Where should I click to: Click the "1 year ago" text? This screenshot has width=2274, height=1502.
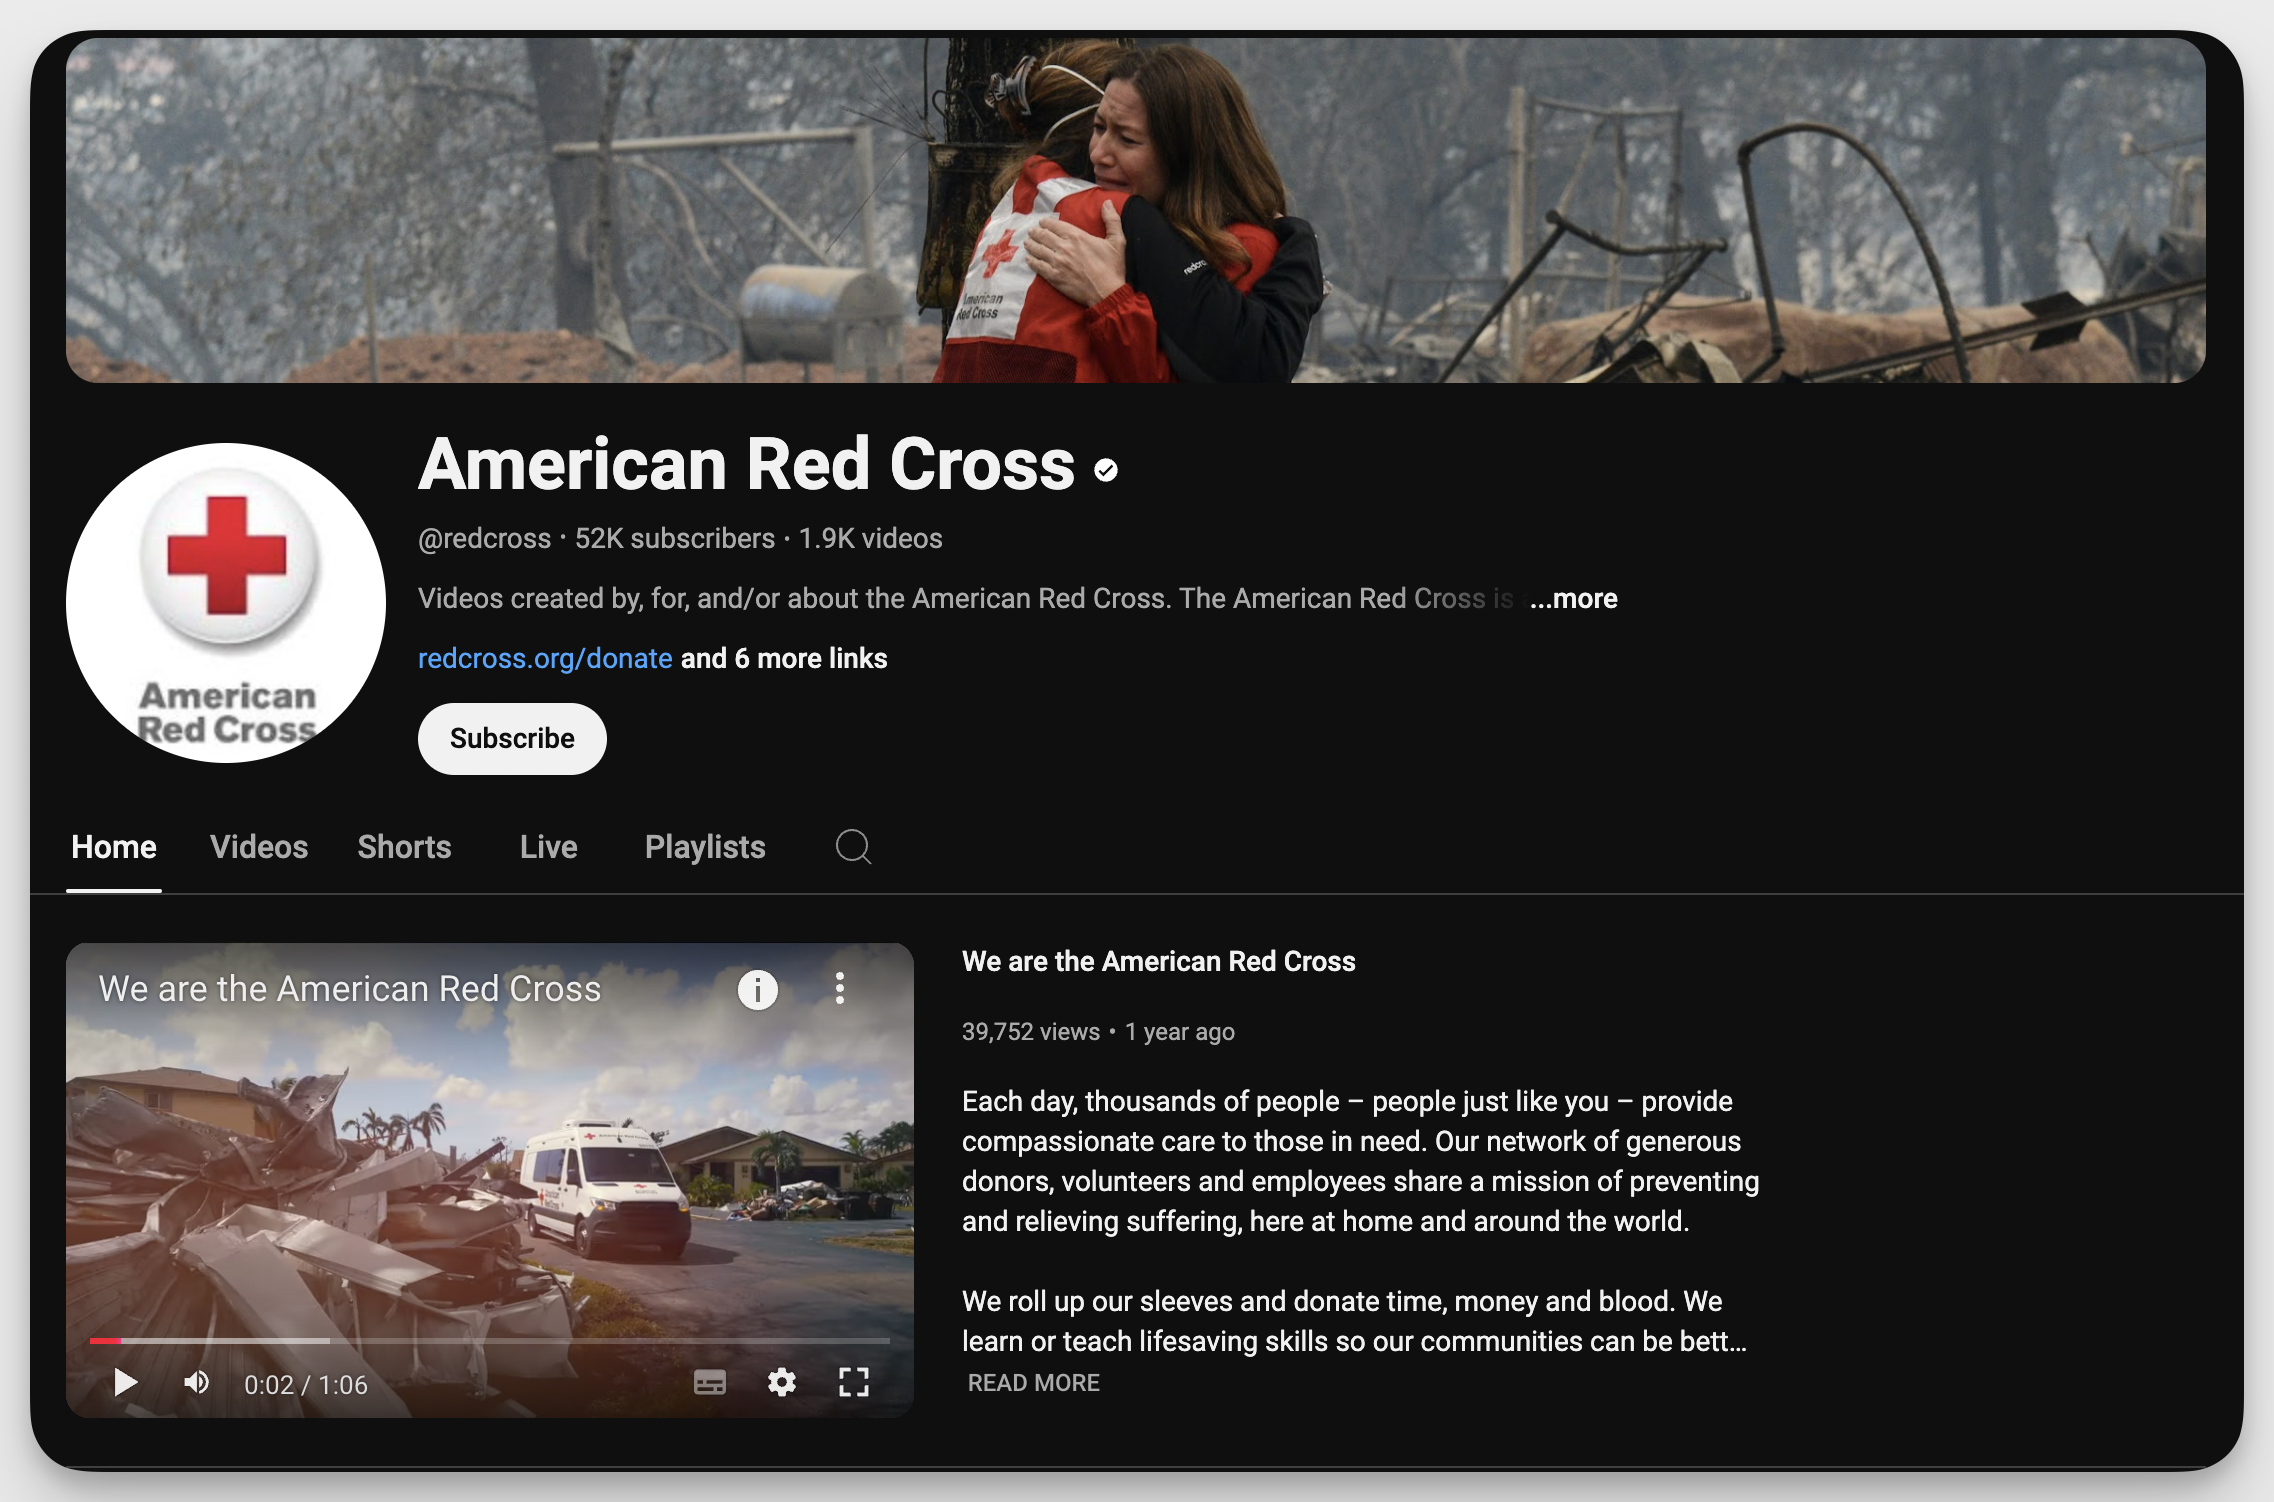coord(1180,1032)
